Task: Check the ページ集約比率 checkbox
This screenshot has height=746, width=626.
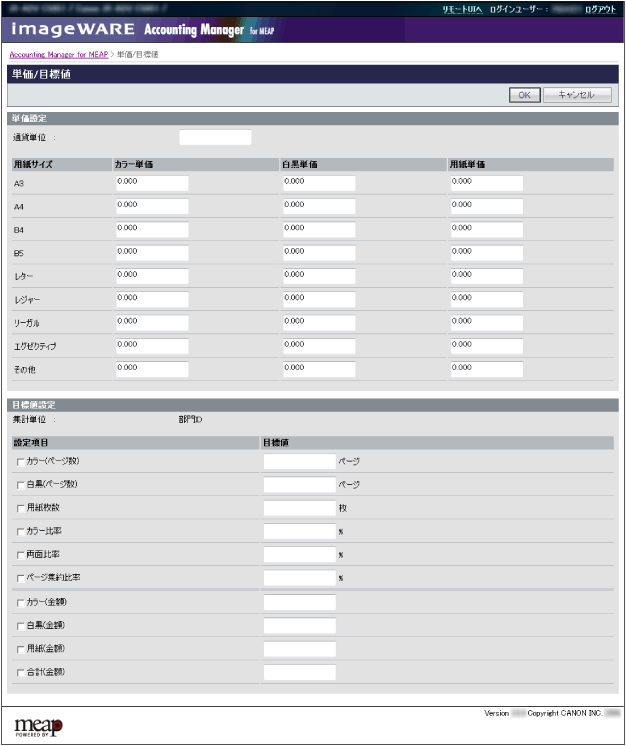Action: pyautogui.click(x=20, y=578)
